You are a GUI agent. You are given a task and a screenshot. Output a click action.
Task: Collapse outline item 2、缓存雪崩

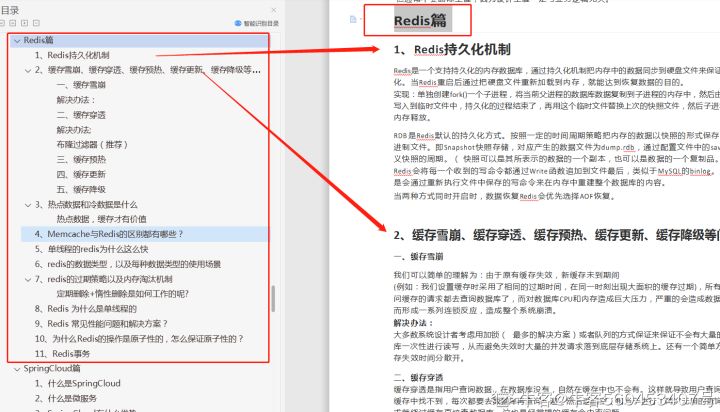point(28,70)
